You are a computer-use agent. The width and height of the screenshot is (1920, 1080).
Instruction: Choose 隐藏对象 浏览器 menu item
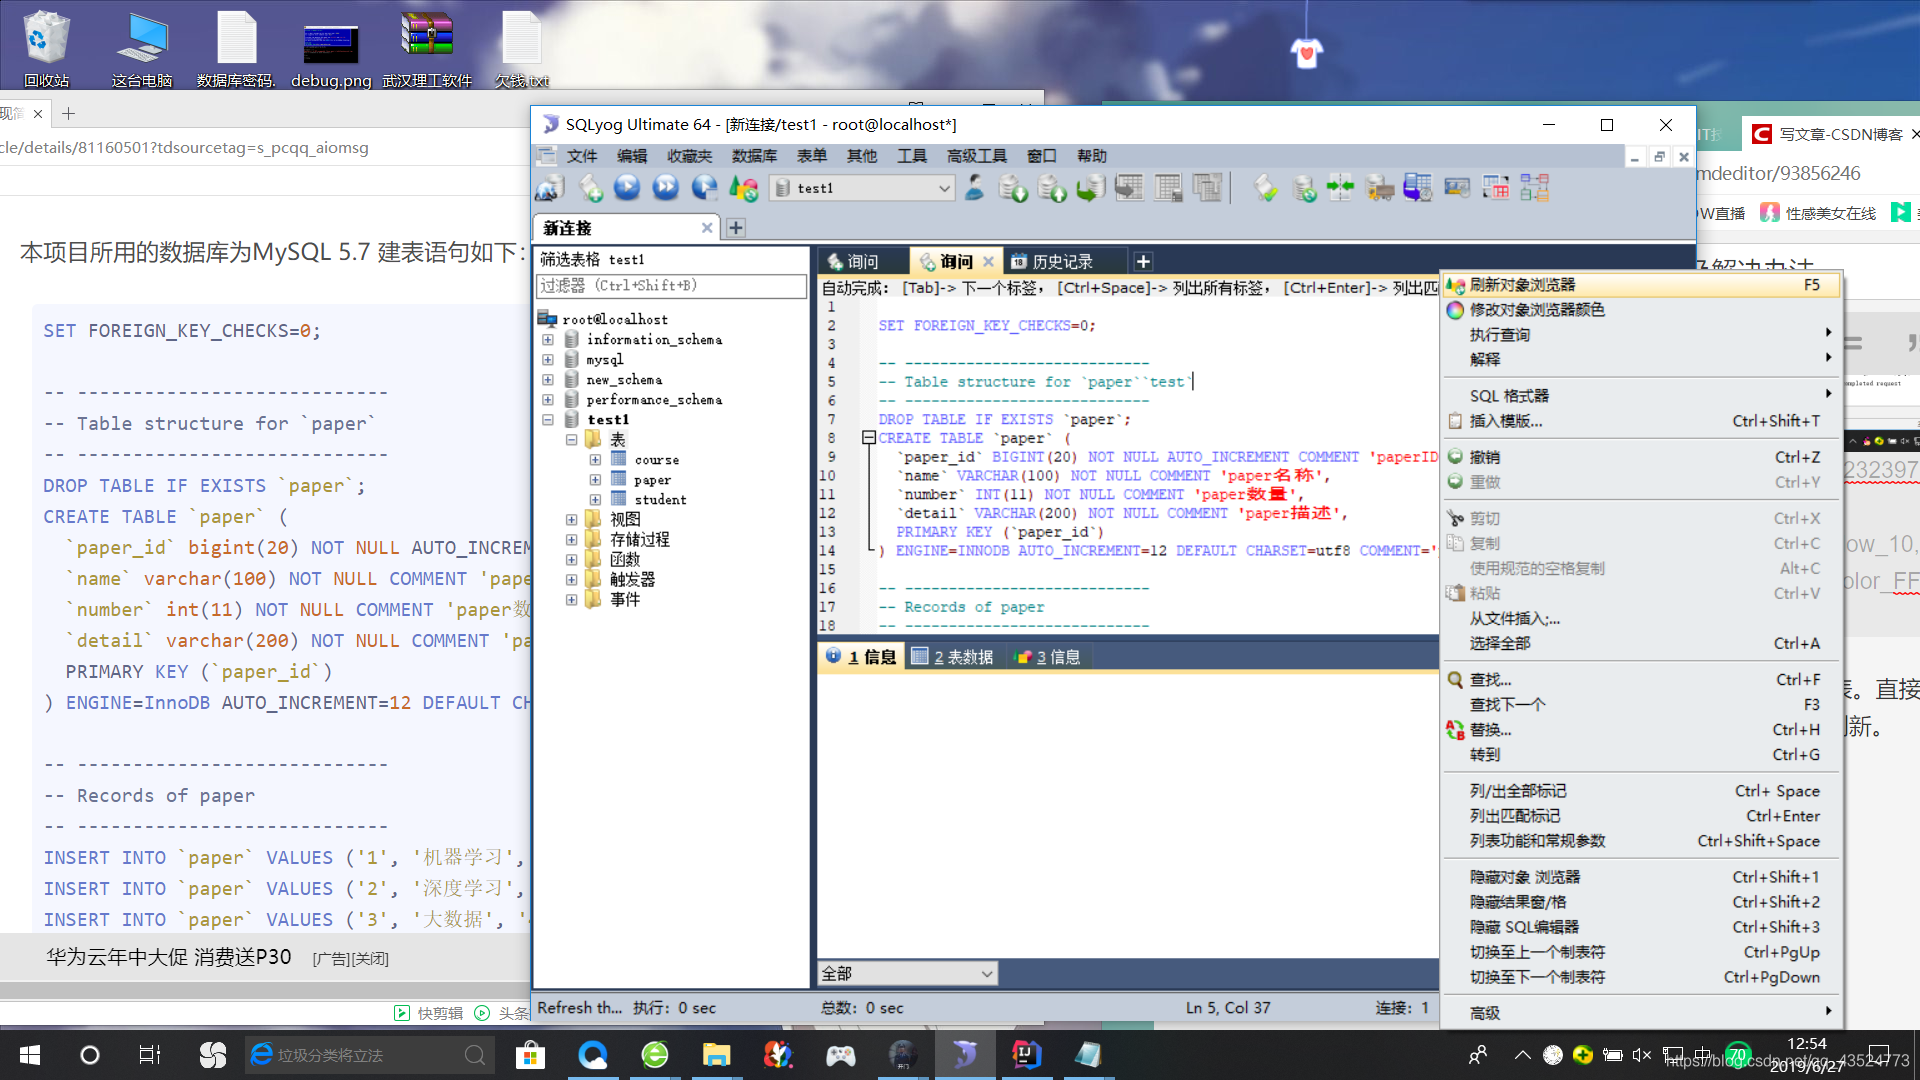click(1641, 877)
